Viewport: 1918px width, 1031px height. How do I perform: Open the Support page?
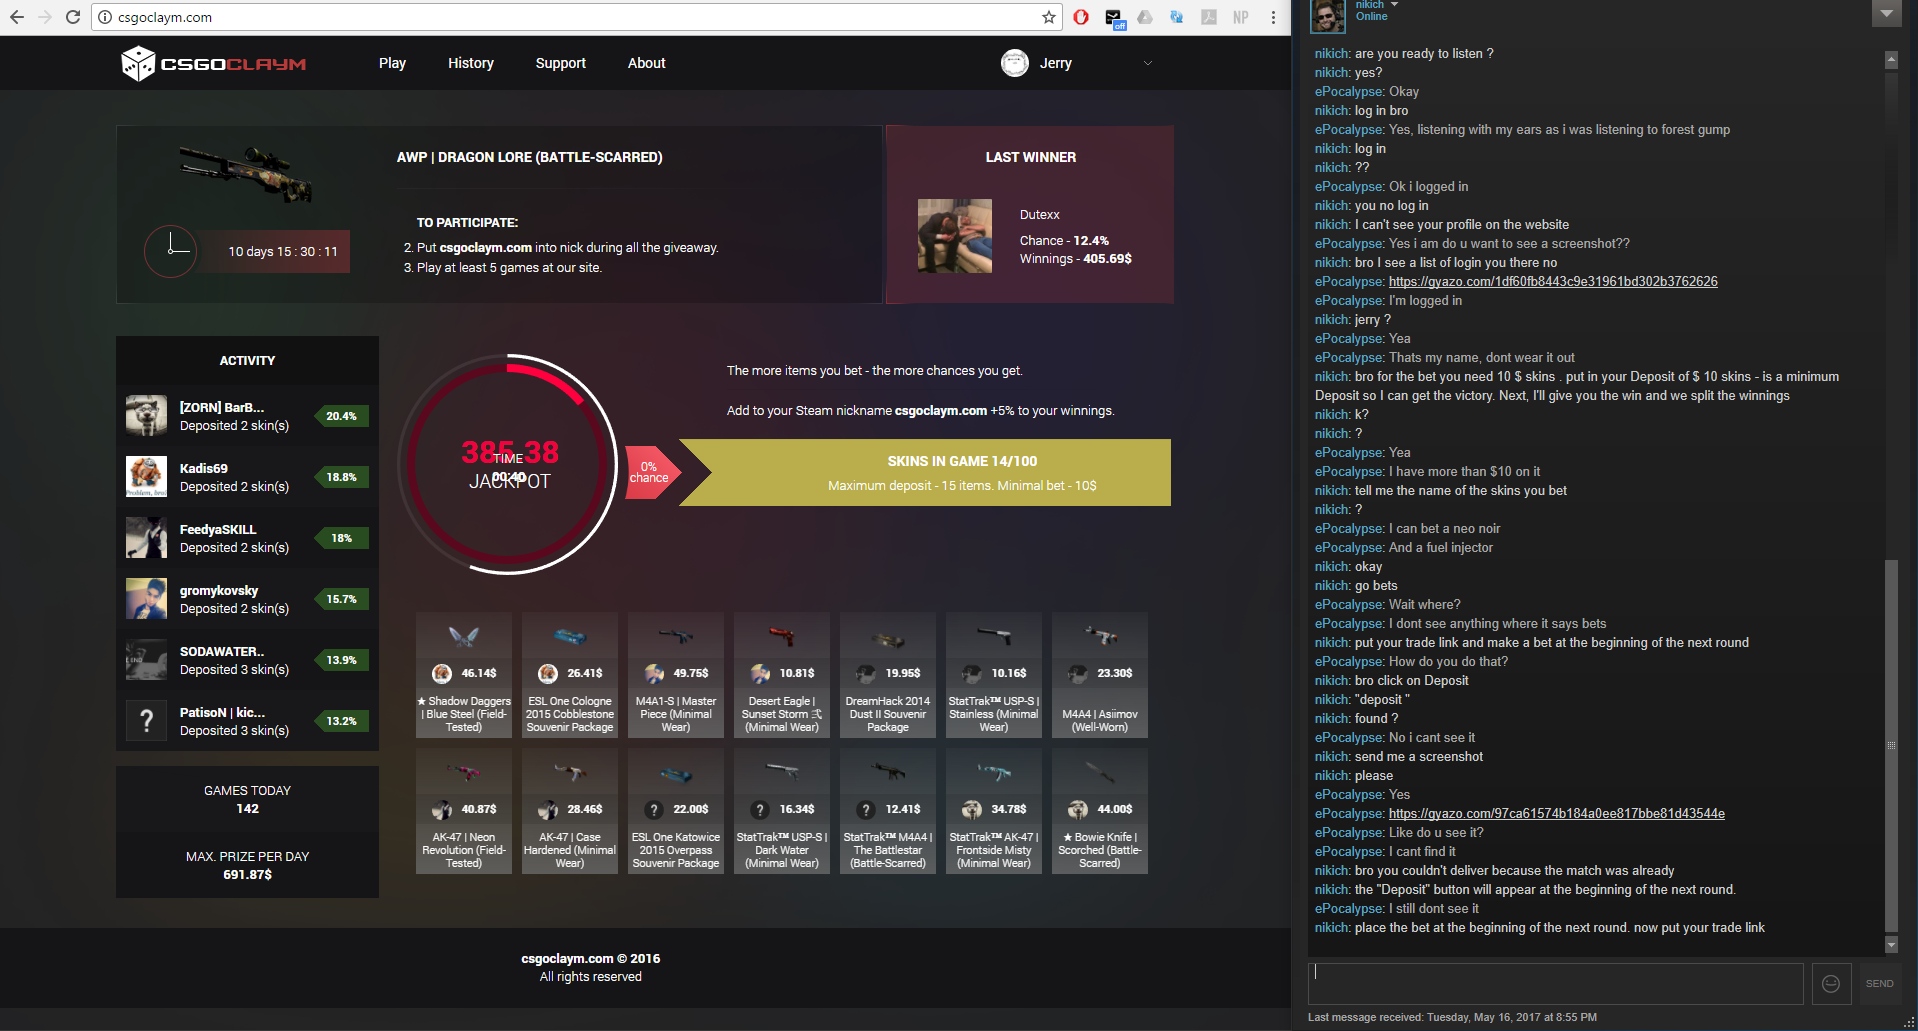tap(561, 63)
